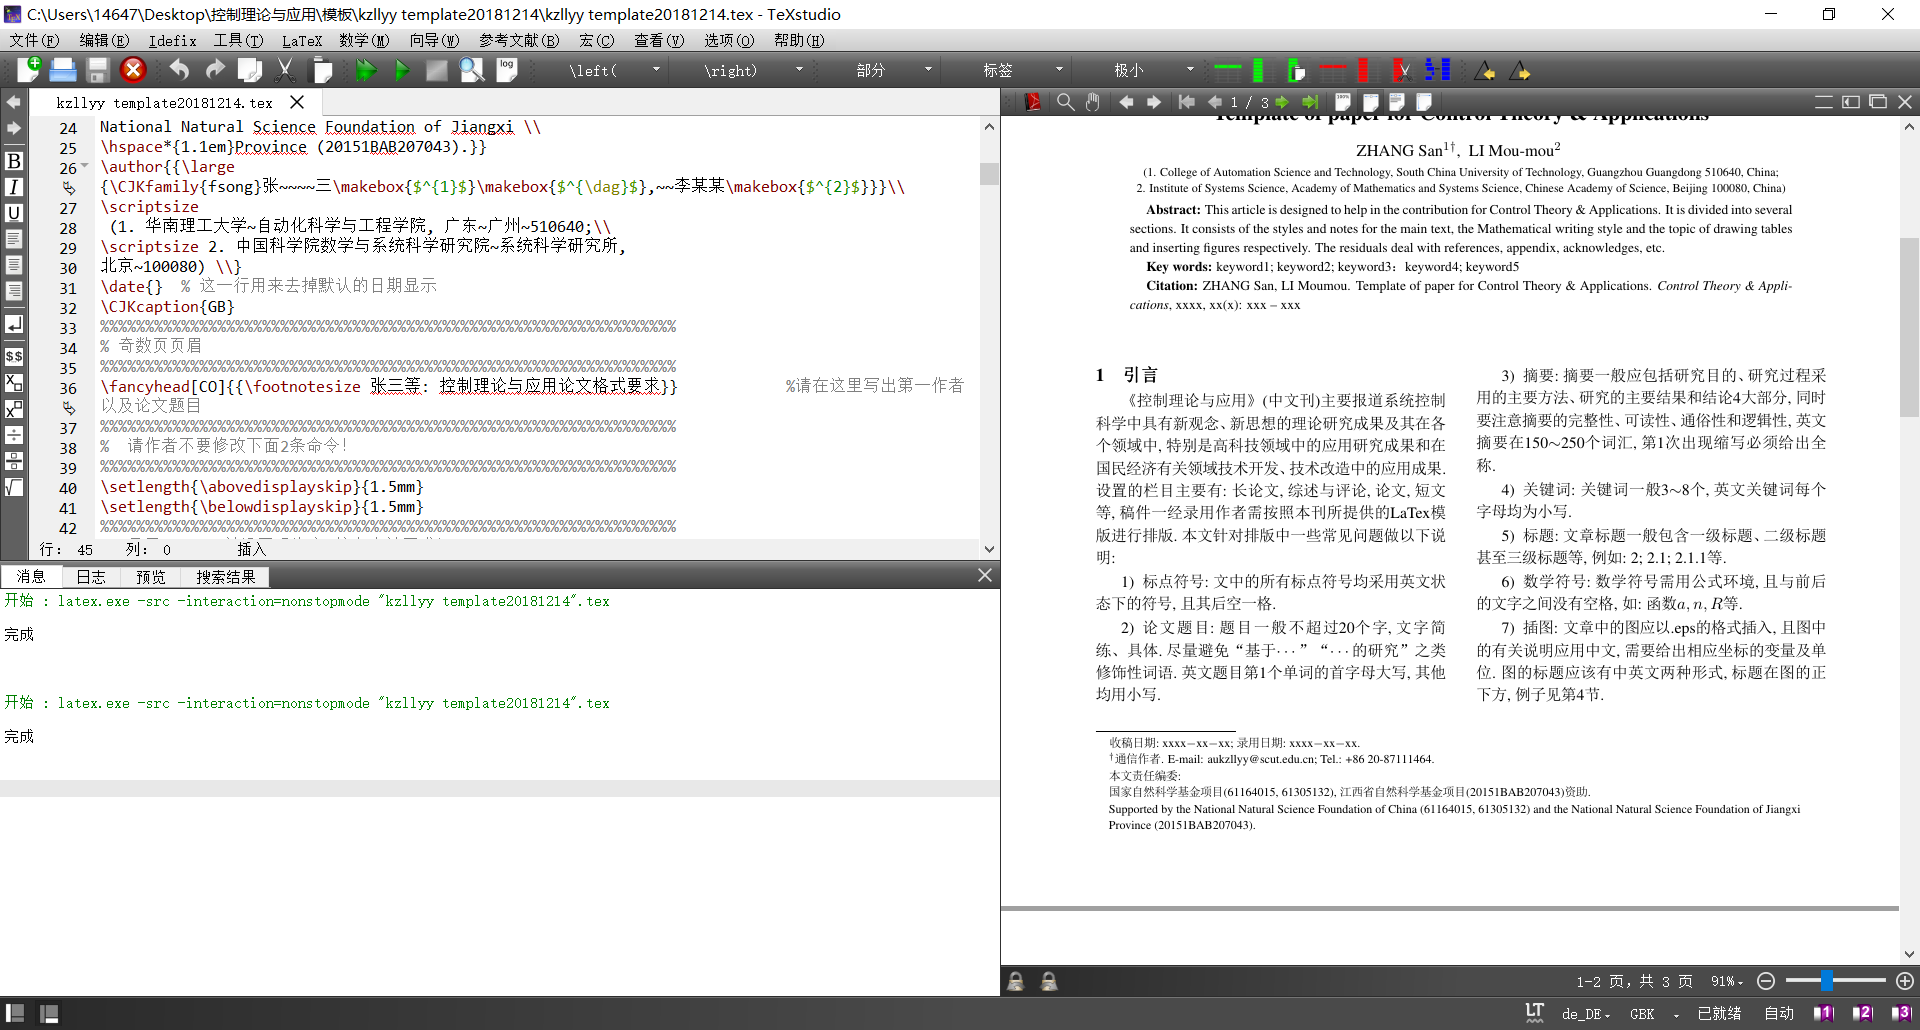Run Build & View compilation

tap(365, 70)
